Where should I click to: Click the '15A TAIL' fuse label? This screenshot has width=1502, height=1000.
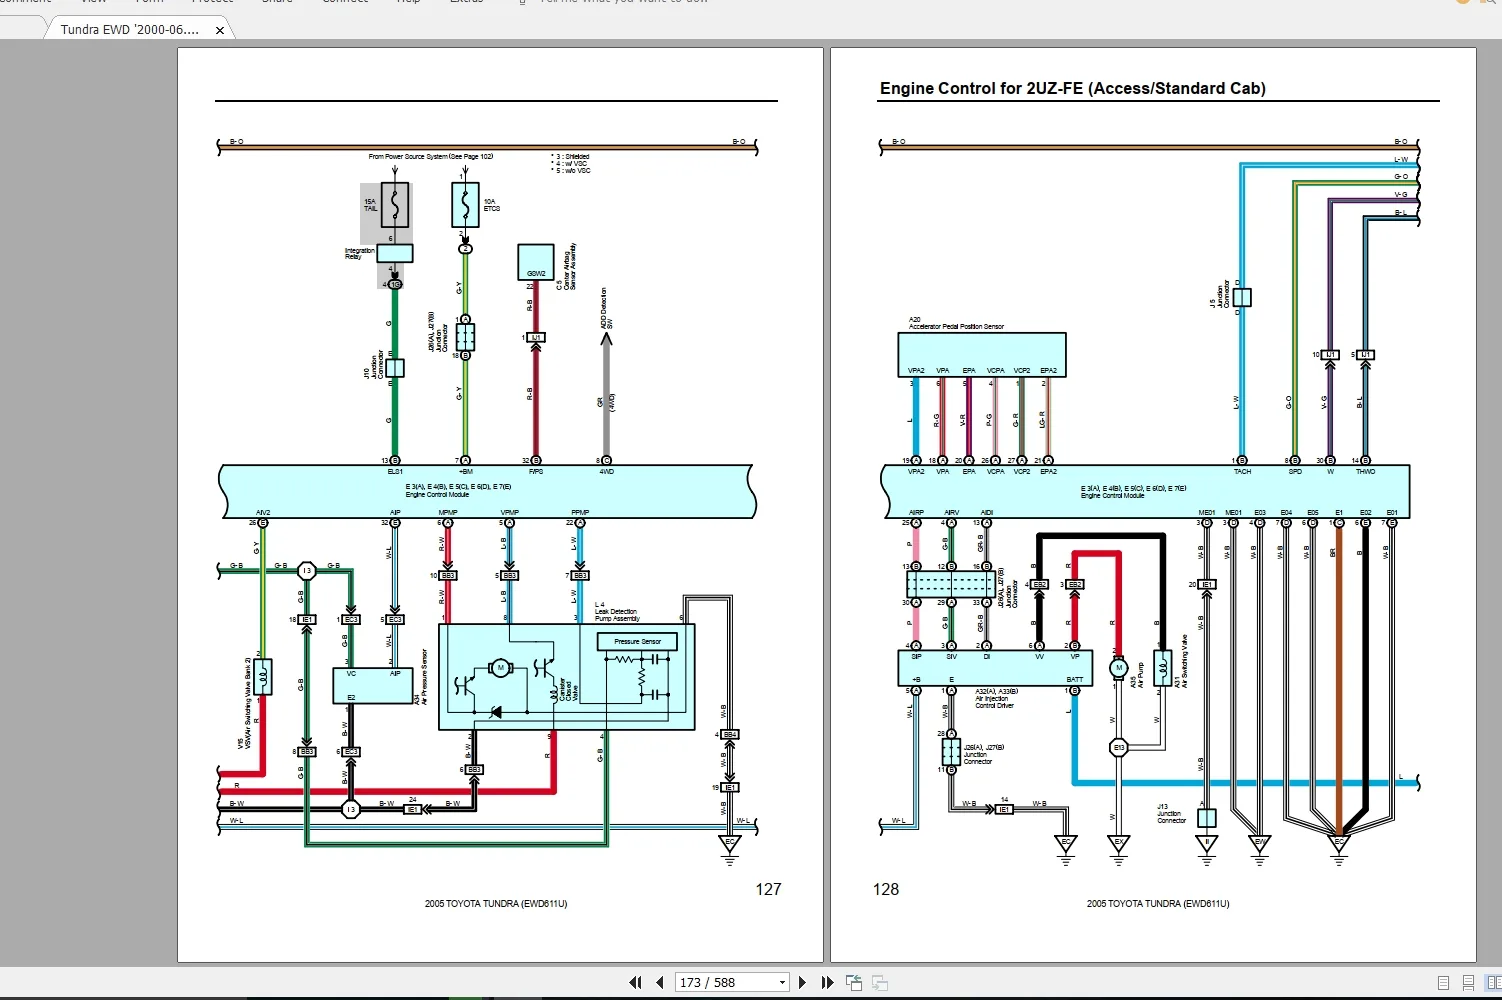click(370, 205)
